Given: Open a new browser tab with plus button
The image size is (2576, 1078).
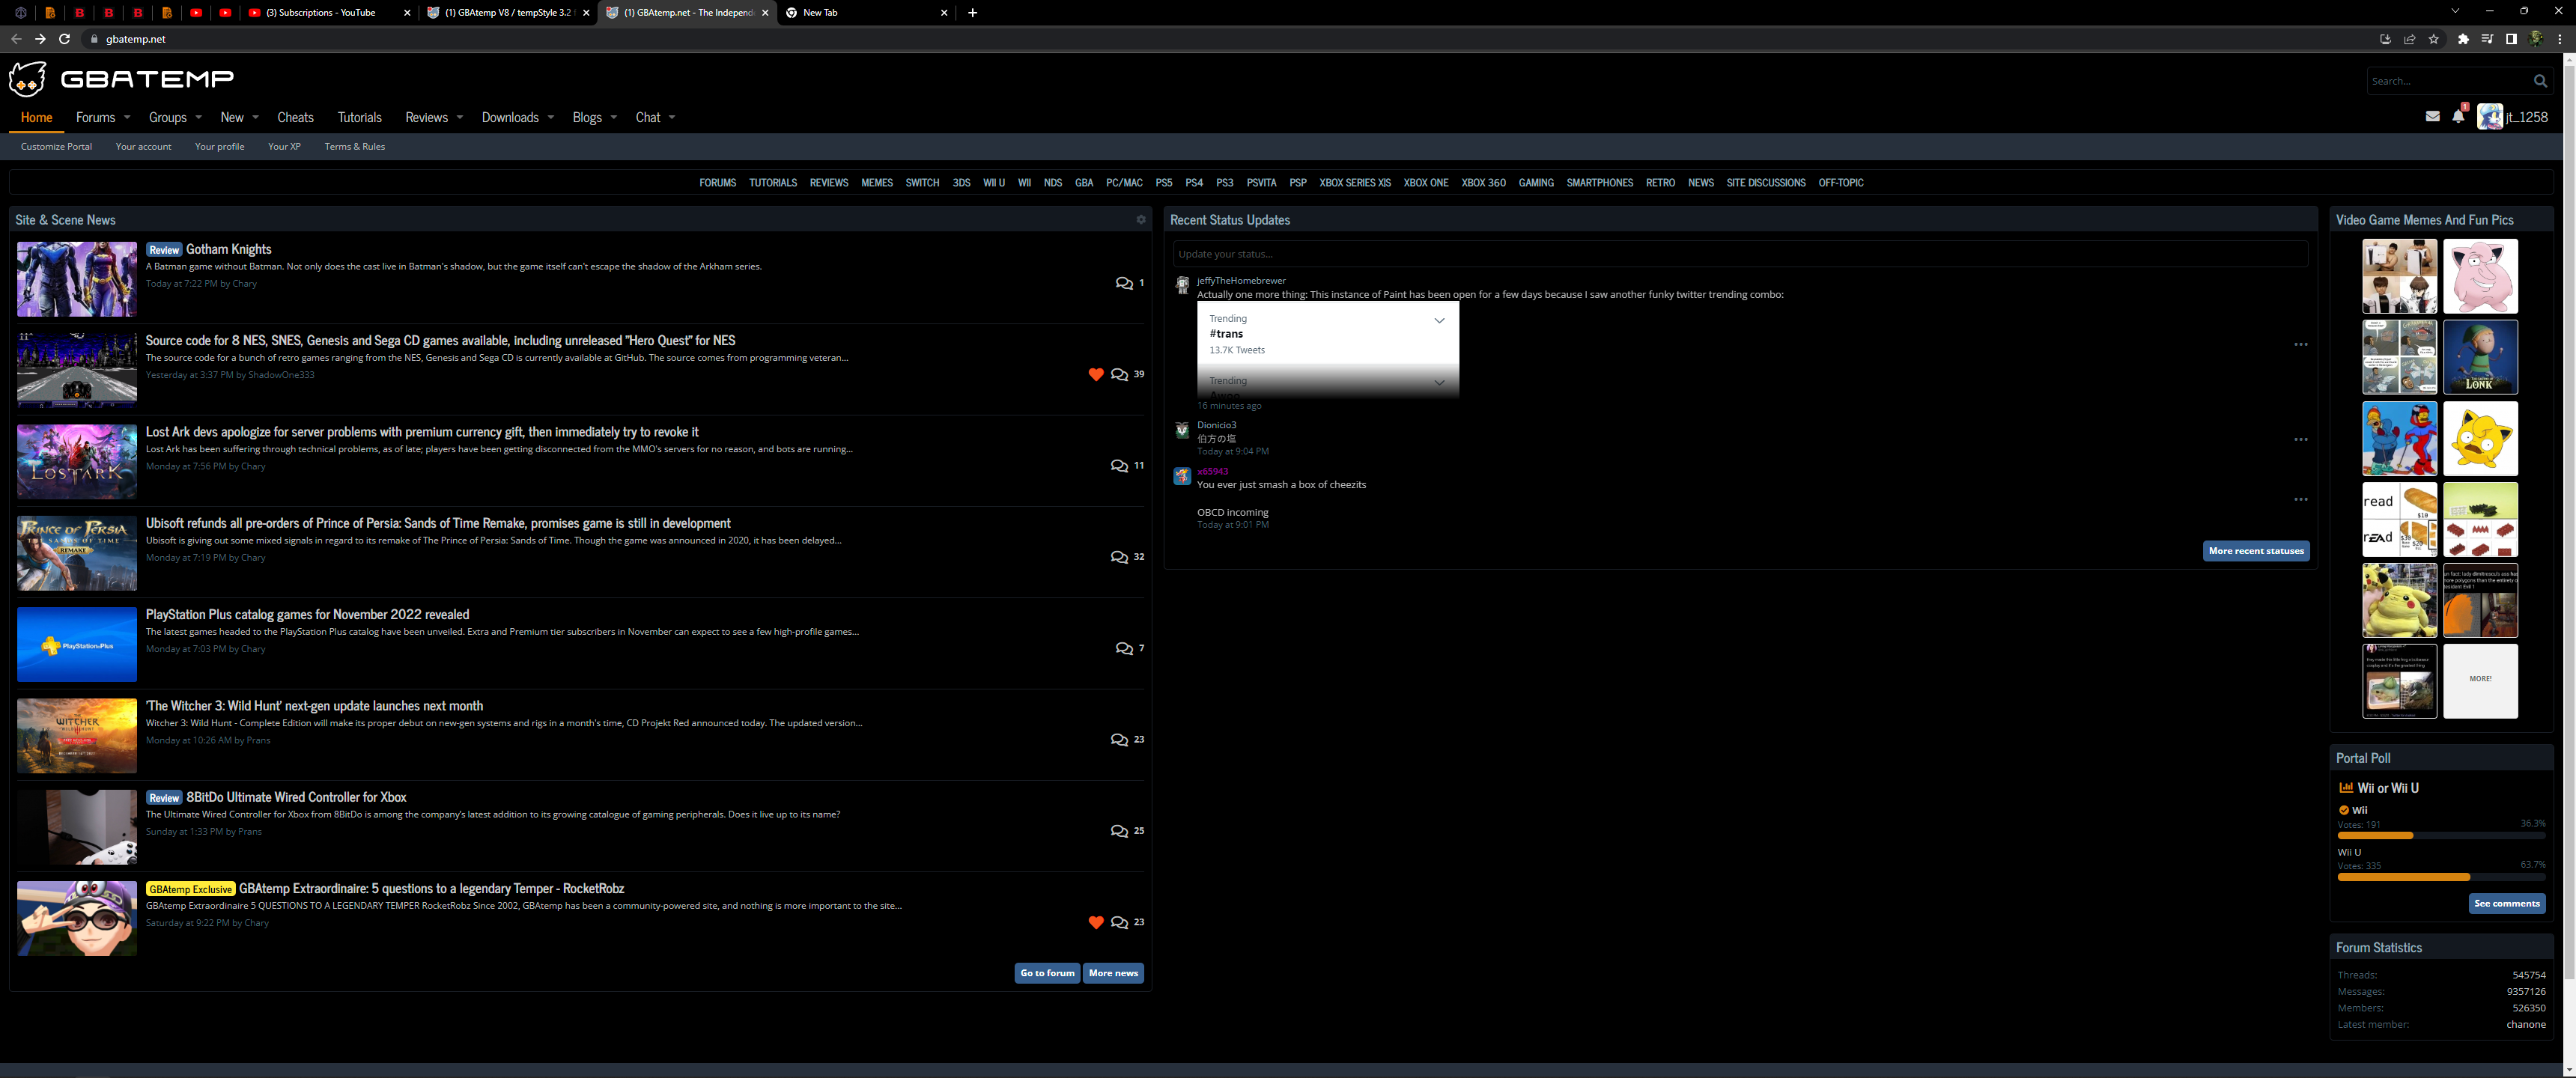Looking at the screenshot, I should (x=972, y=13).
